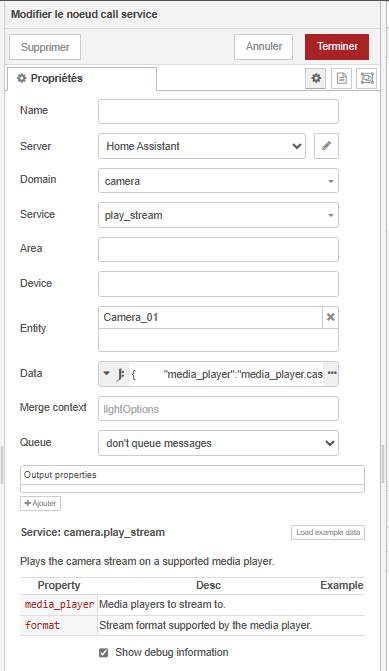Click the Example column header
The image size is (389, 671).
coord(341,585)
